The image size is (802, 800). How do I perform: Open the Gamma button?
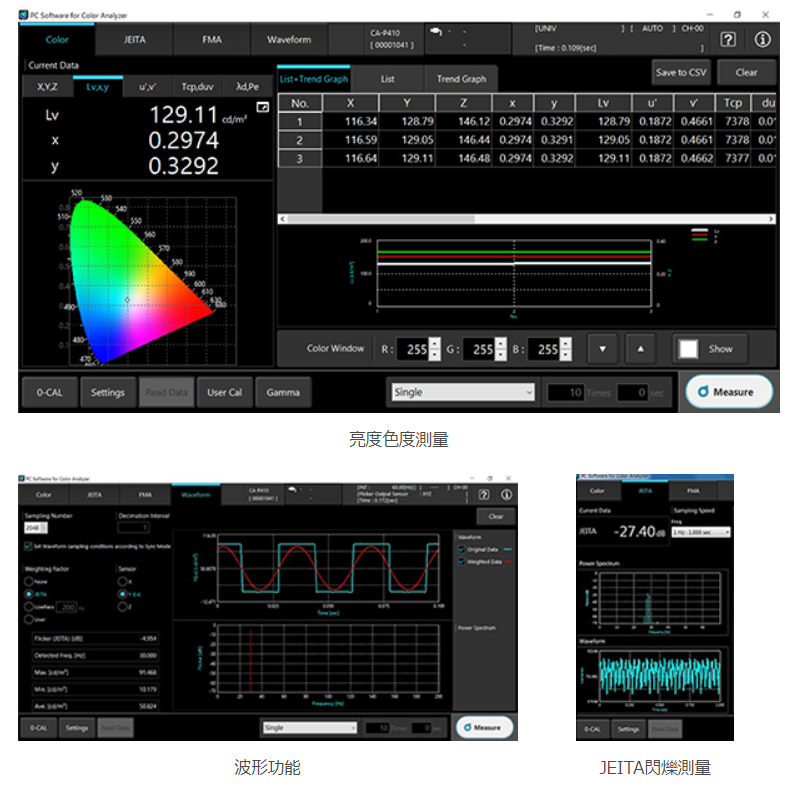[283, 392]
